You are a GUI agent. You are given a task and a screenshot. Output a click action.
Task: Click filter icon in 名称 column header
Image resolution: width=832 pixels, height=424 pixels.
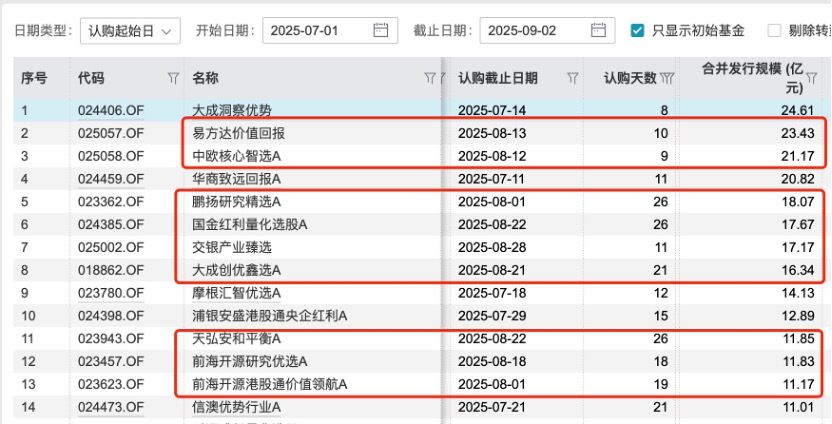(x=430, y=78)
